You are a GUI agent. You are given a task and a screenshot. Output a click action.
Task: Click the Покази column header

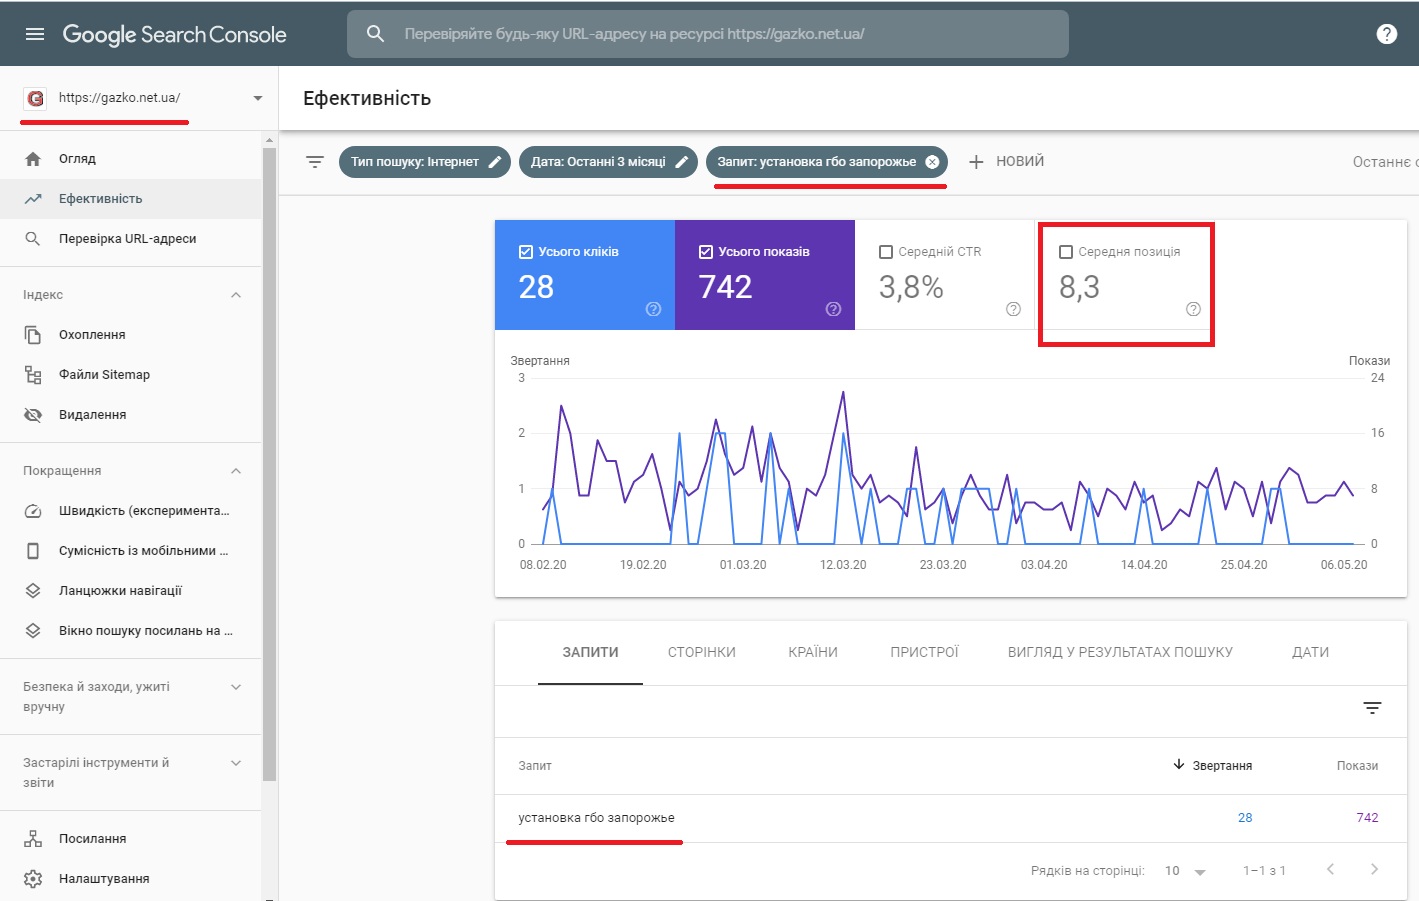(x=1357, y=766)
